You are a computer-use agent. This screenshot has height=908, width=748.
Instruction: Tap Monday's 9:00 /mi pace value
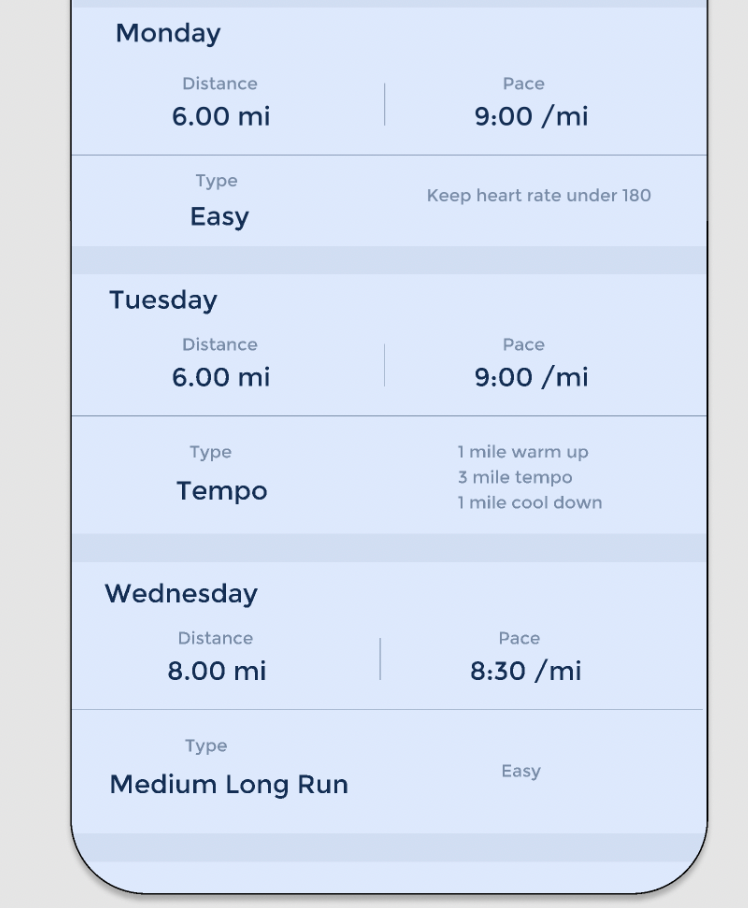pos(531,116)
